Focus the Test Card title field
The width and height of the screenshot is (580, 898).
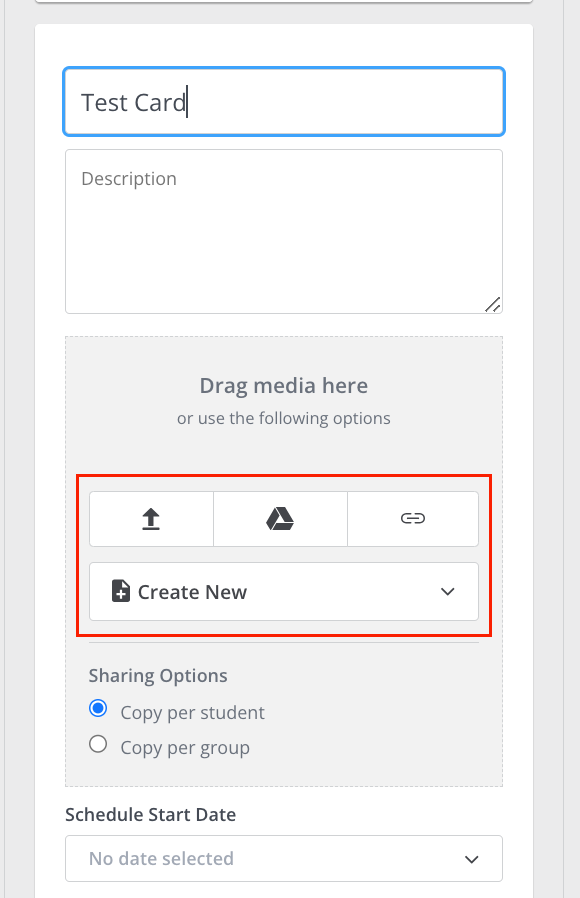[x=284, y=102]
